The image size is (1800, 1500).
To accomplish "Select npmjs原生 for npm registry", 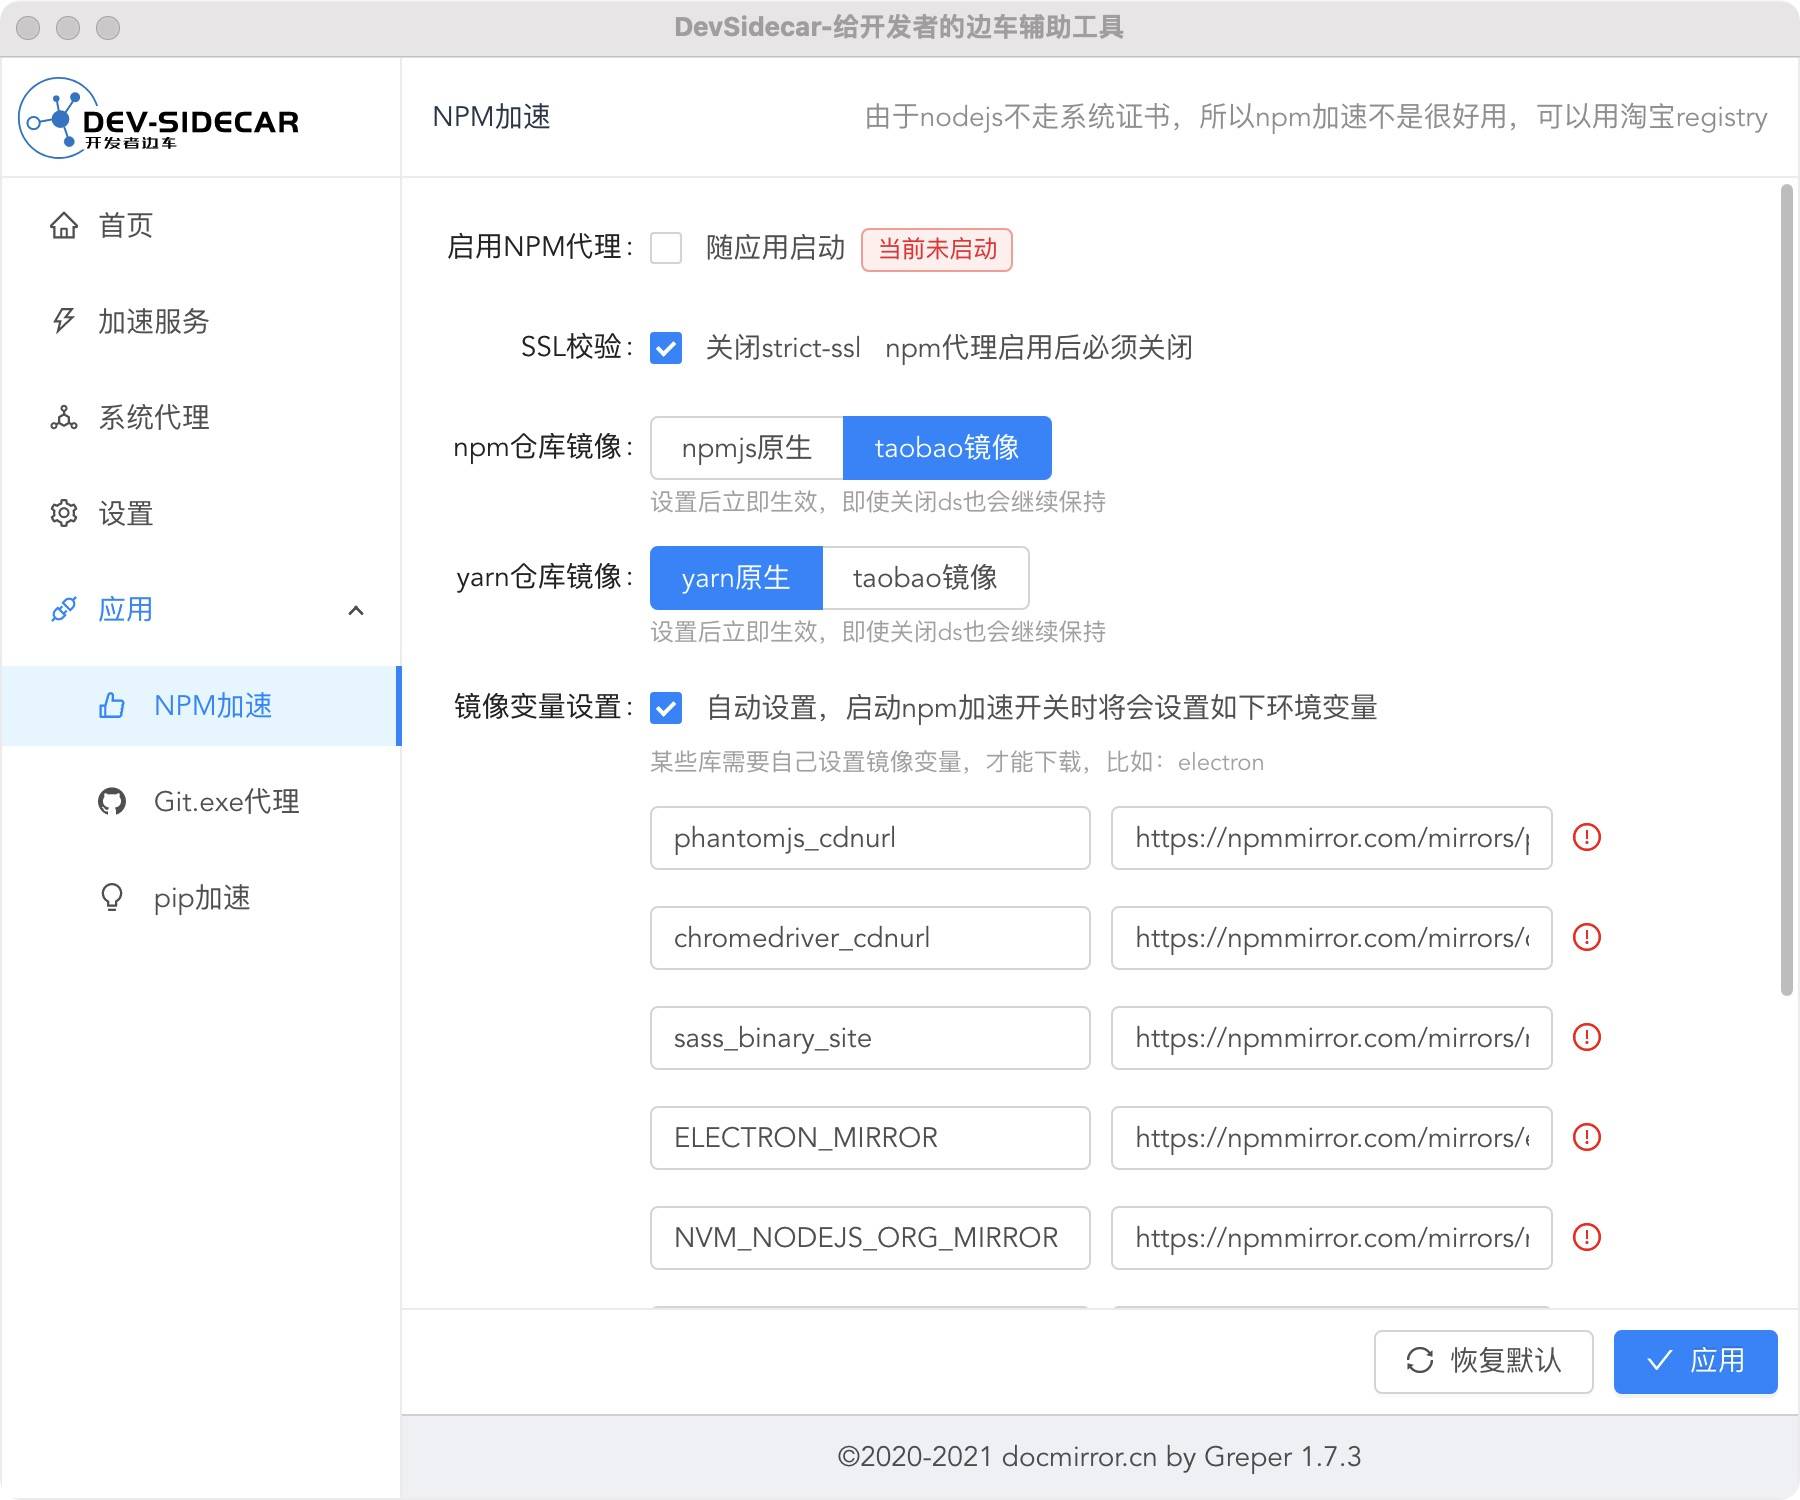I will 747,448.
